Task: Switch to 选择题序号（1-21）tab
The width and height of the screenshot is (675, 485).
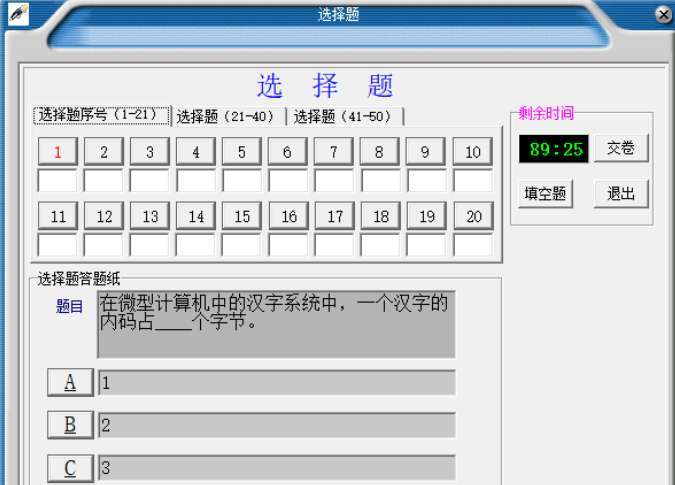Action: [102, 115]
